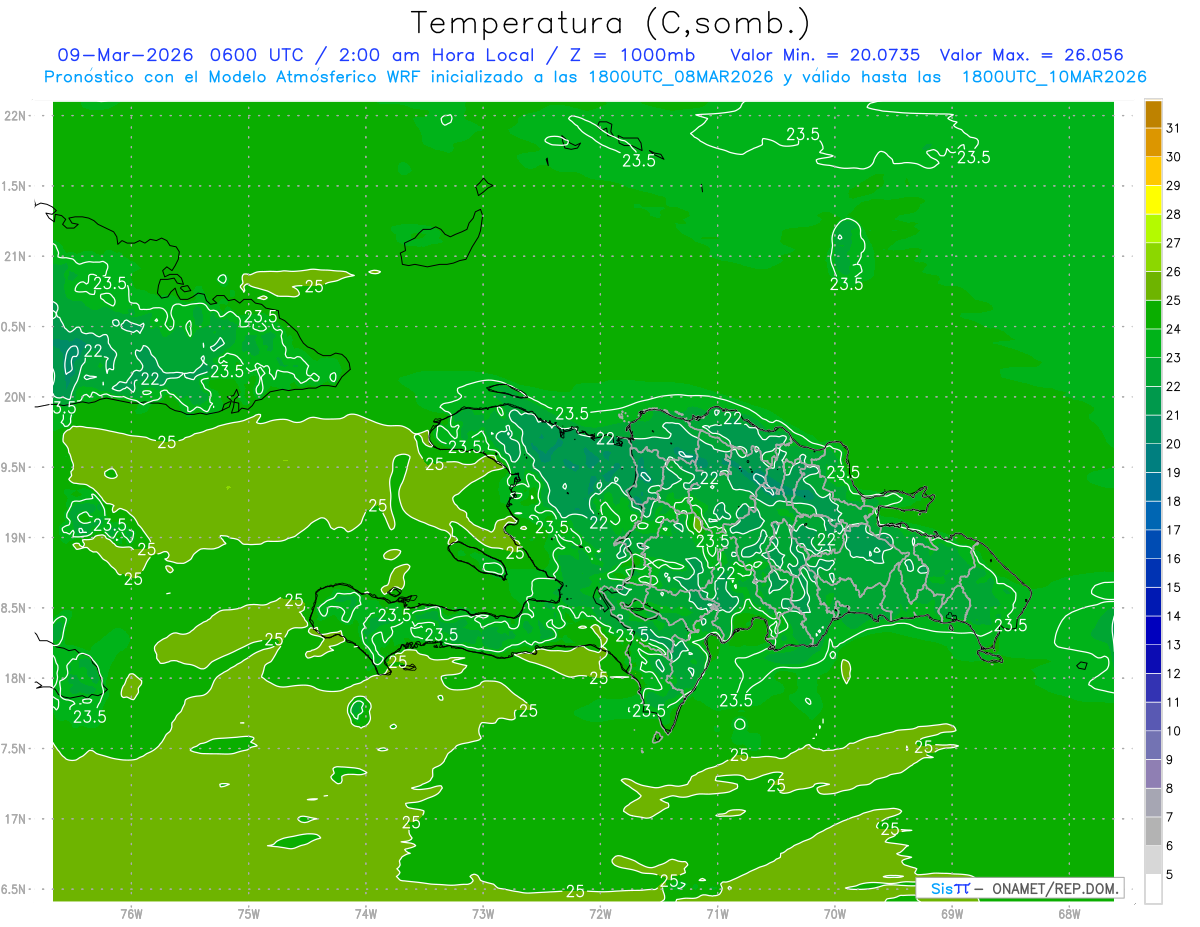Click the color bar label "16"
This screenshot has height=927, width=1200.
(x=1174, y=559)
